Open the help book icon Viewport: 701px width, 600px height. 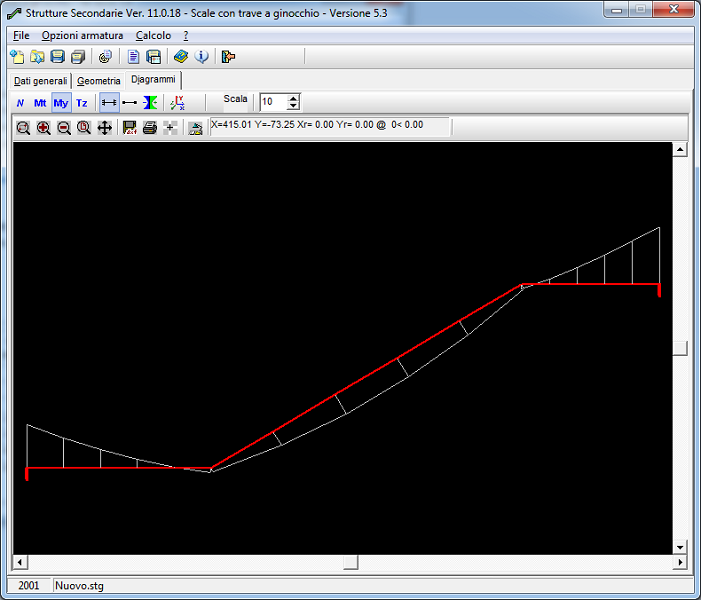point(181,57)
